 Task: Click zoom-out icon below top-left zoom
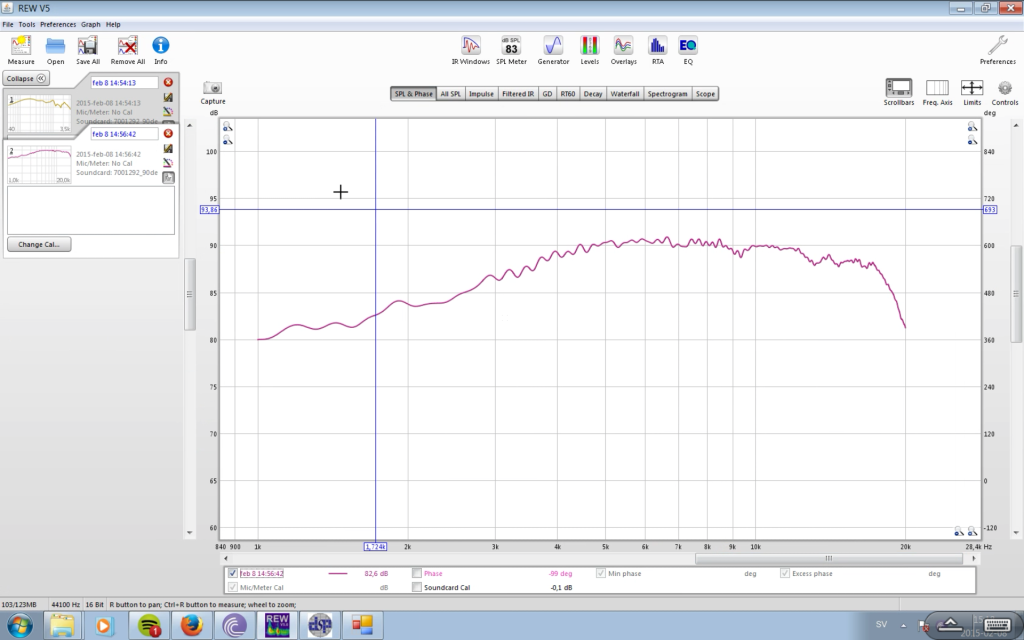click(227, 140)
